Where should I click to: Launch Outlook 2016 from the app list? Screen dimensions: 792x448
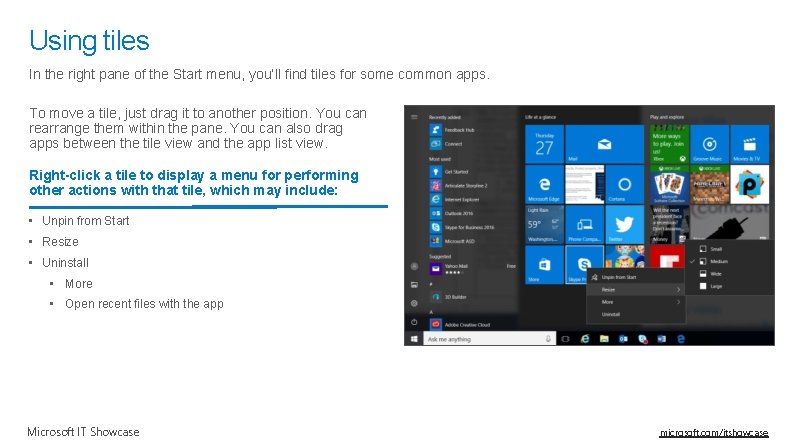click(452, 213)
